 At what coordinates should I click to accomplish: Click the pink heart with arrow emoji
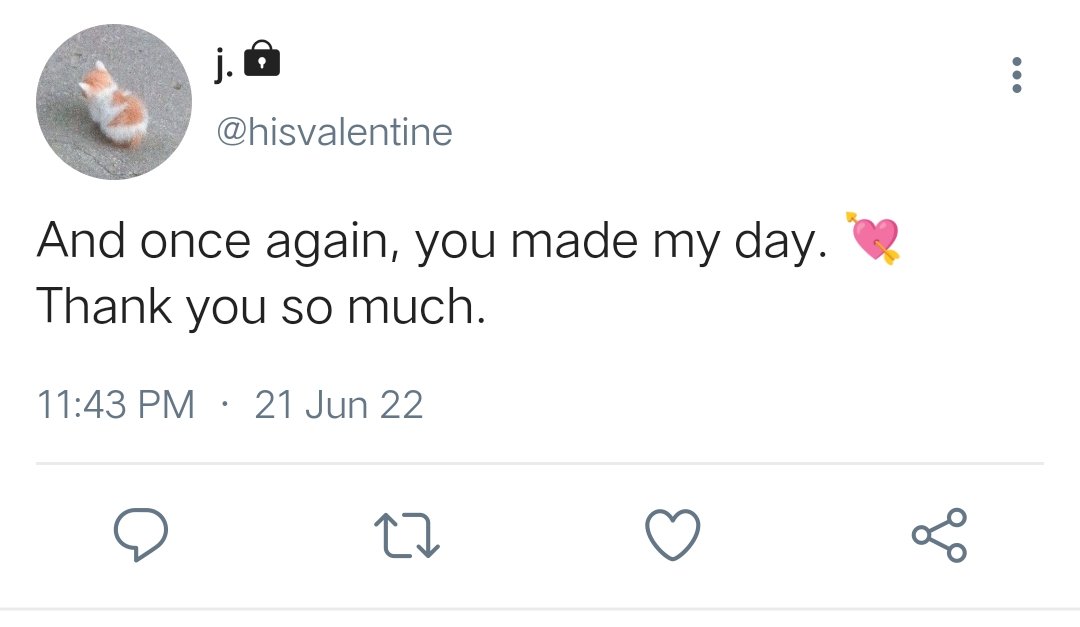click(x=872, y=237)
